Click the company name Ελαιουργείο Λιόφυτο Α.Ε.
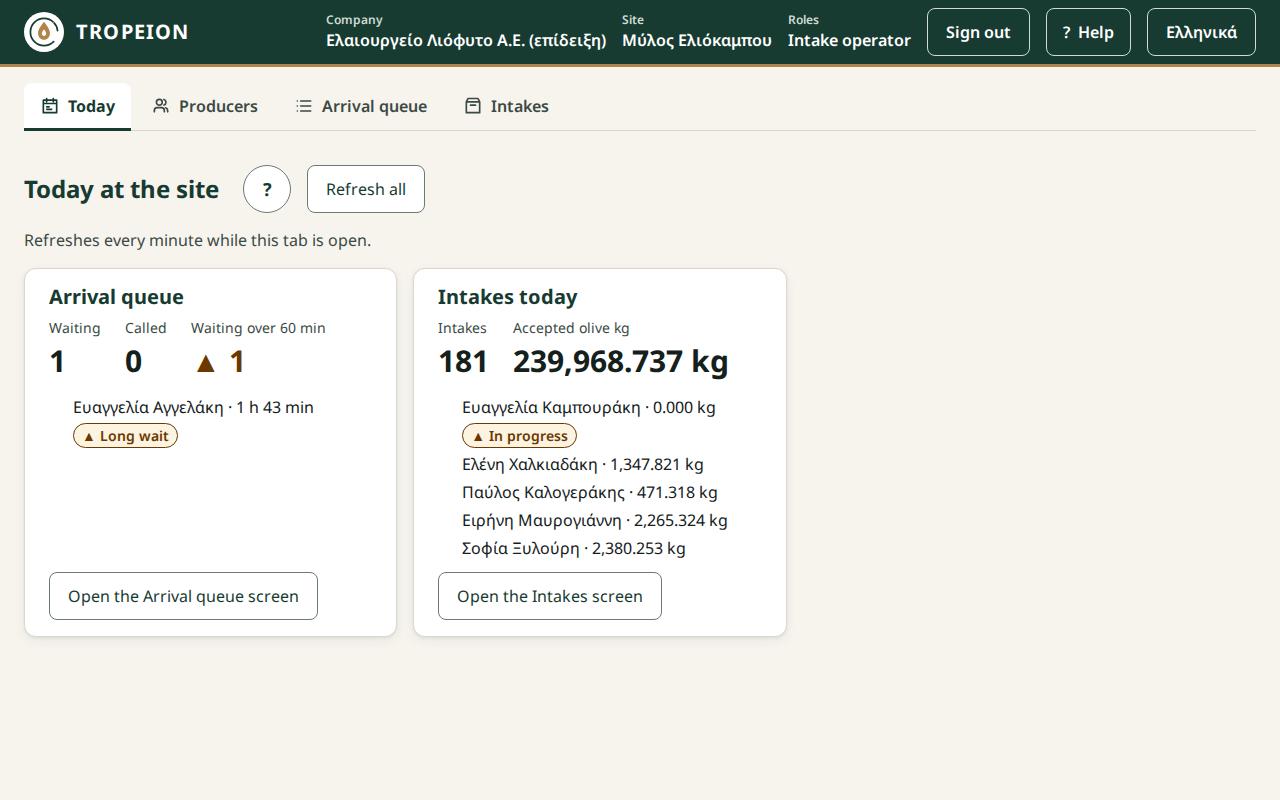1280x800 pixels. click(x=466, y=41)
